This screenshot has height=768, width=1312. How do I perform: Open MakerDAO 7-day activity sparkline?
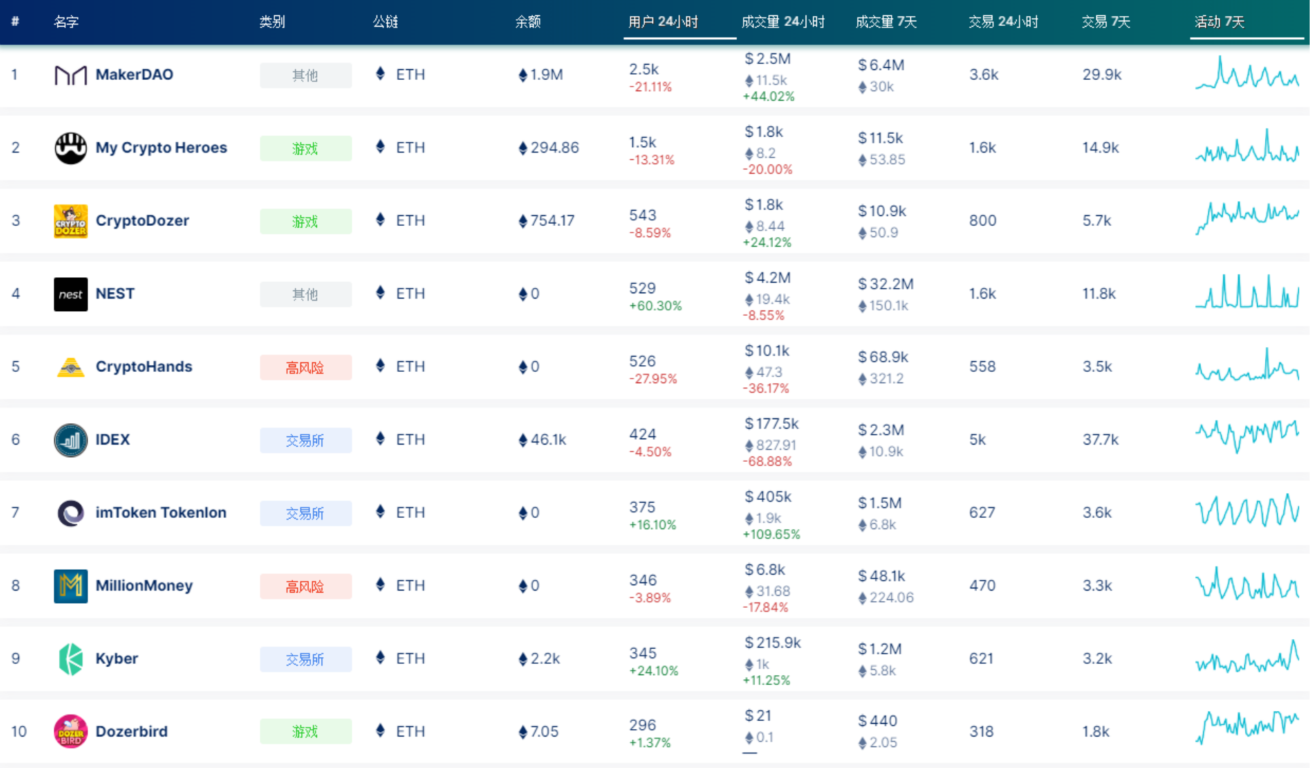coord(1247,74)
